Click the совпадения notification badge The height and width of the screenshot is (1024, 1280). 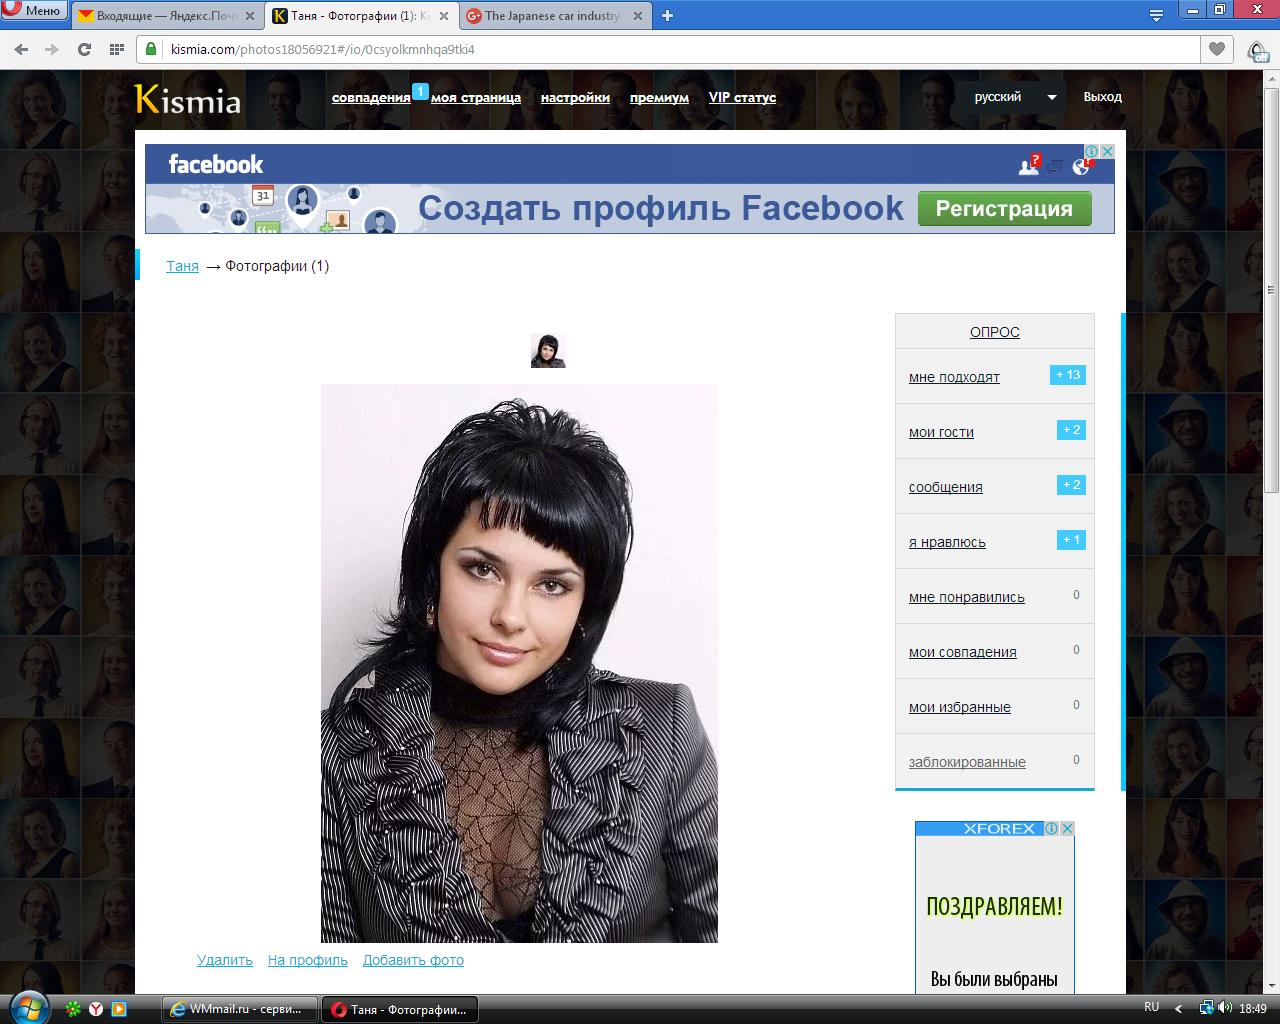click(420, 91)
